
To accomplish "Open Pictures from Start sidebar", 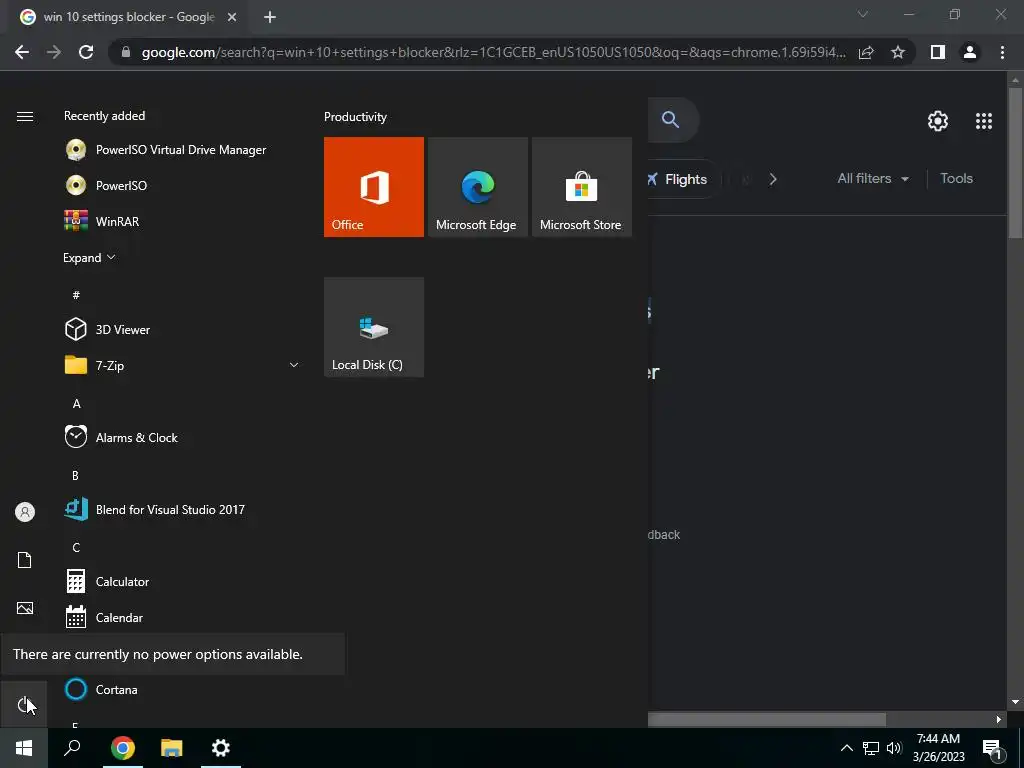I will [25, 608].
